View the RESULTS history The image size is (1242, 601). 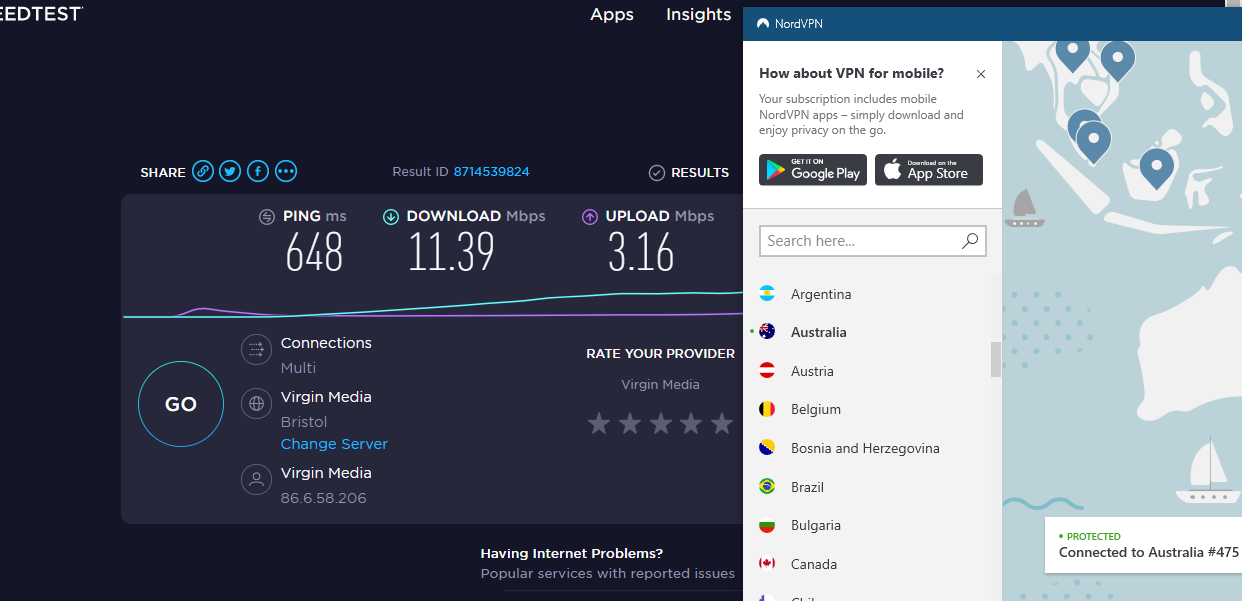pos(689,173)
